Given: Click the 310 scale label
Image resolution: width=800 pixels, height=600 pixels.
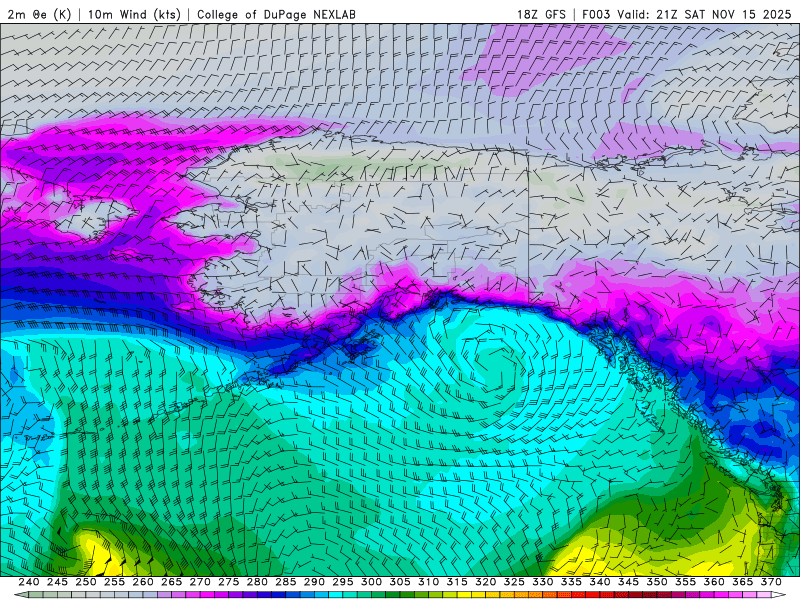Looking at the screenshot, I should [x=429, y=582].
